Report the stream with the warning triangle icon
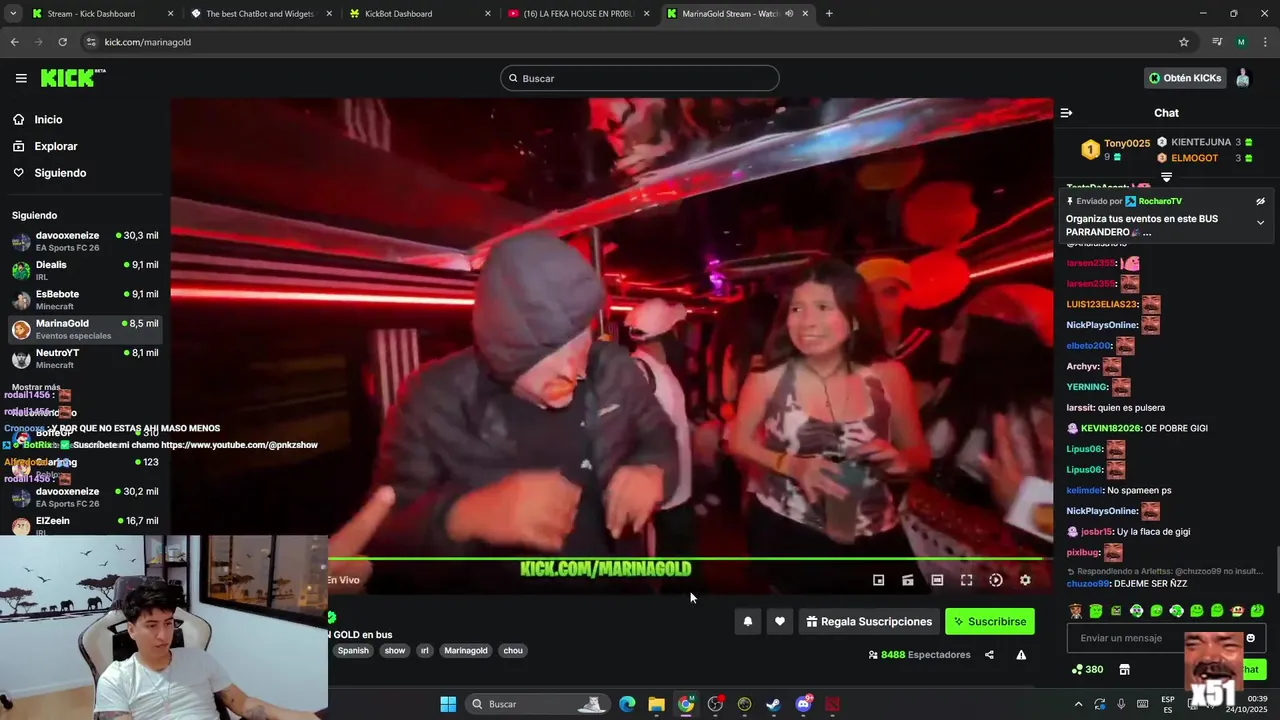This screenshot has height=720, width=1280. (x=1021, y=655)
